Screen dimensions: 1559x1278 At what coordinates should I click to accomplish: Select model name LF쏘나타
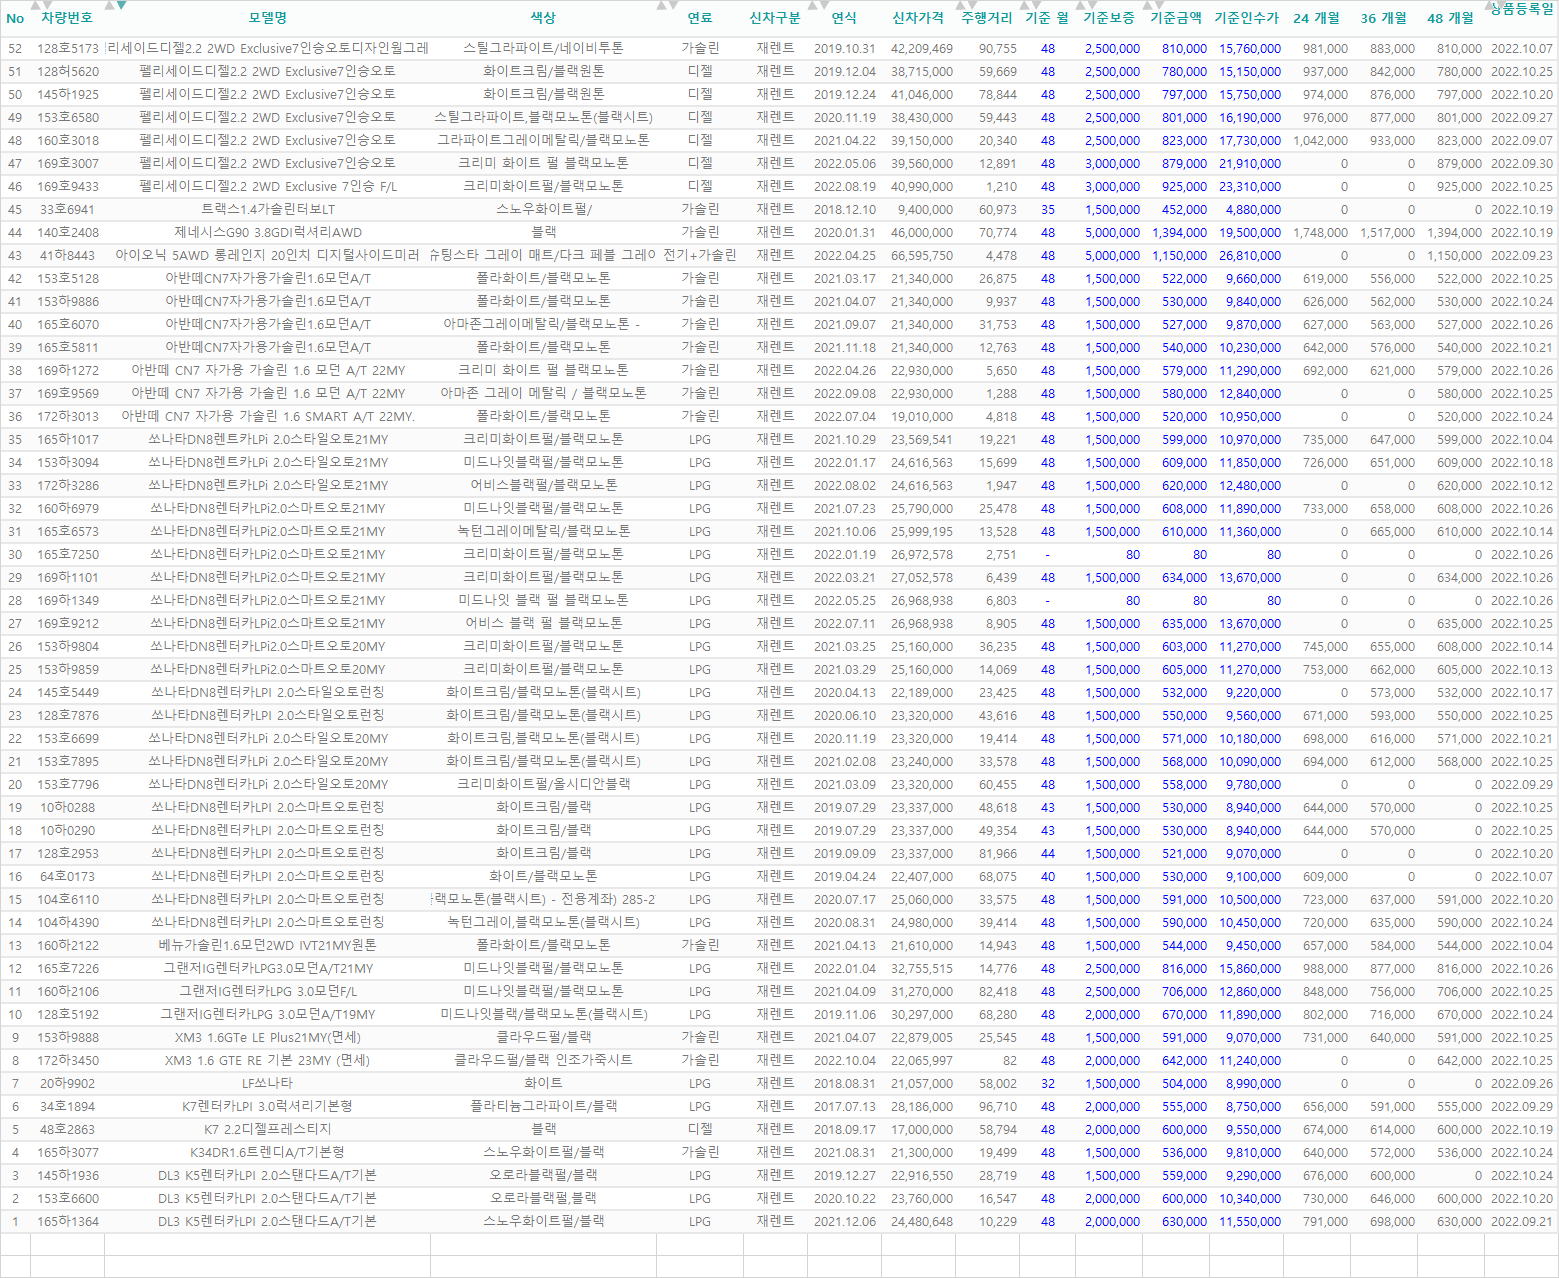pos(268,1084)
